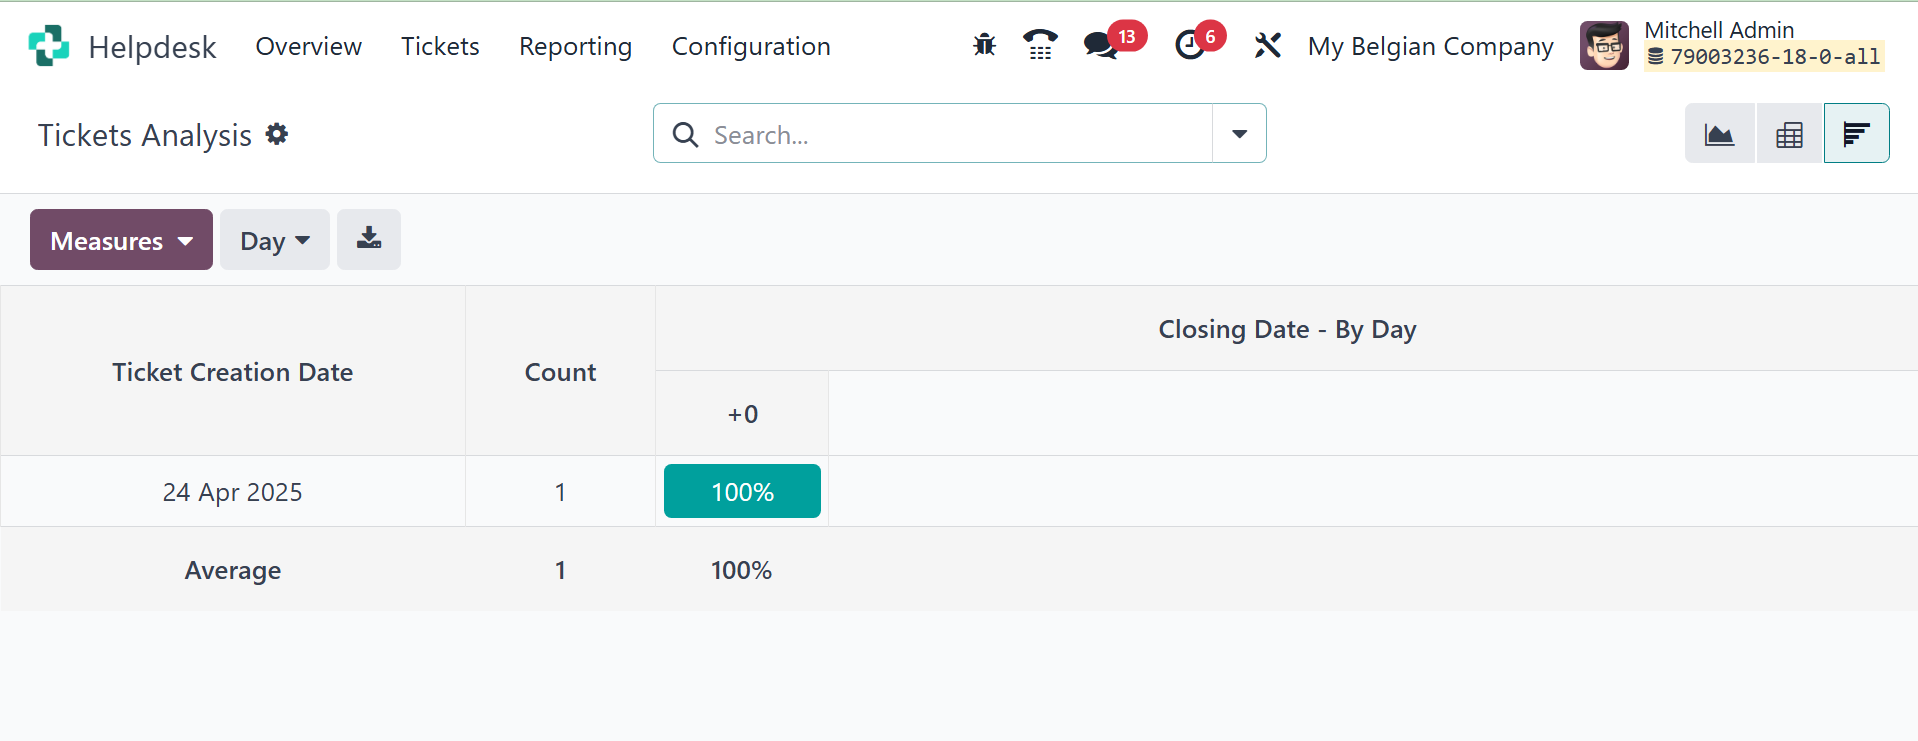The image size is (1918, 741).
Task: Open the Day interval dropdown
Action: click(274, 240)
